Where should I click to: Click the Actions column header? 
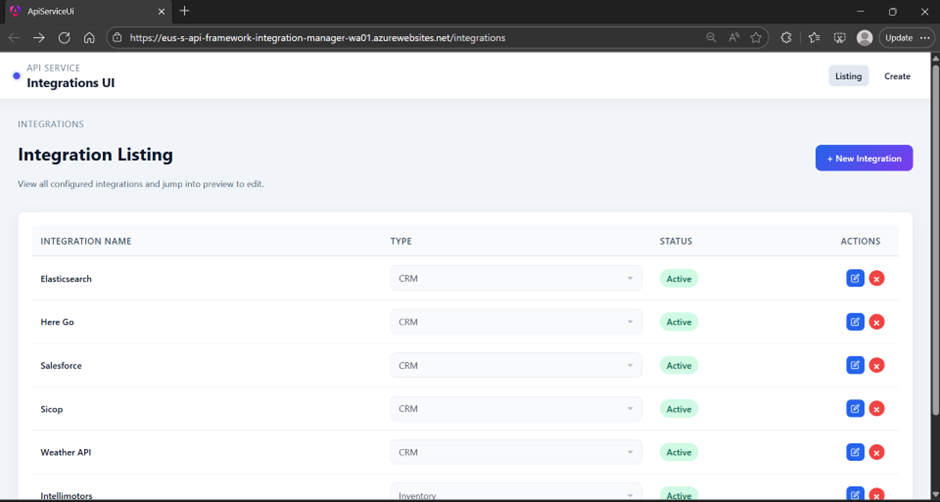(x=860, y=241)
